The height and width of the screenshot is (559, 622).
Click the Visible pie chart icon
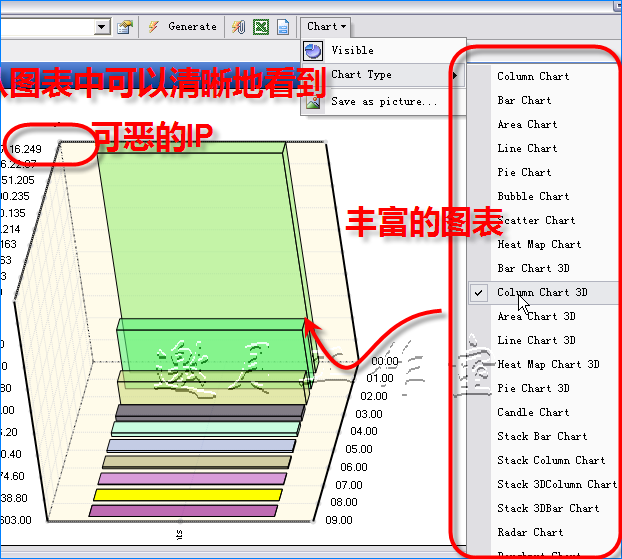click(313, 51)
